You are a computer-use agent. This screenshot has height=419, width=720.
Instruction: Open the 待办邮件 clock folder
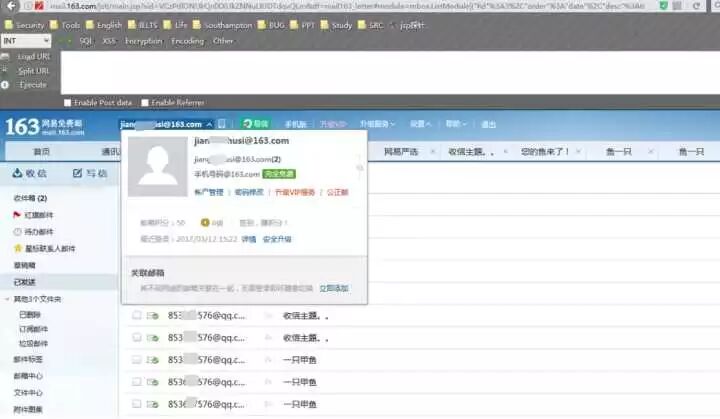point(34,232)
